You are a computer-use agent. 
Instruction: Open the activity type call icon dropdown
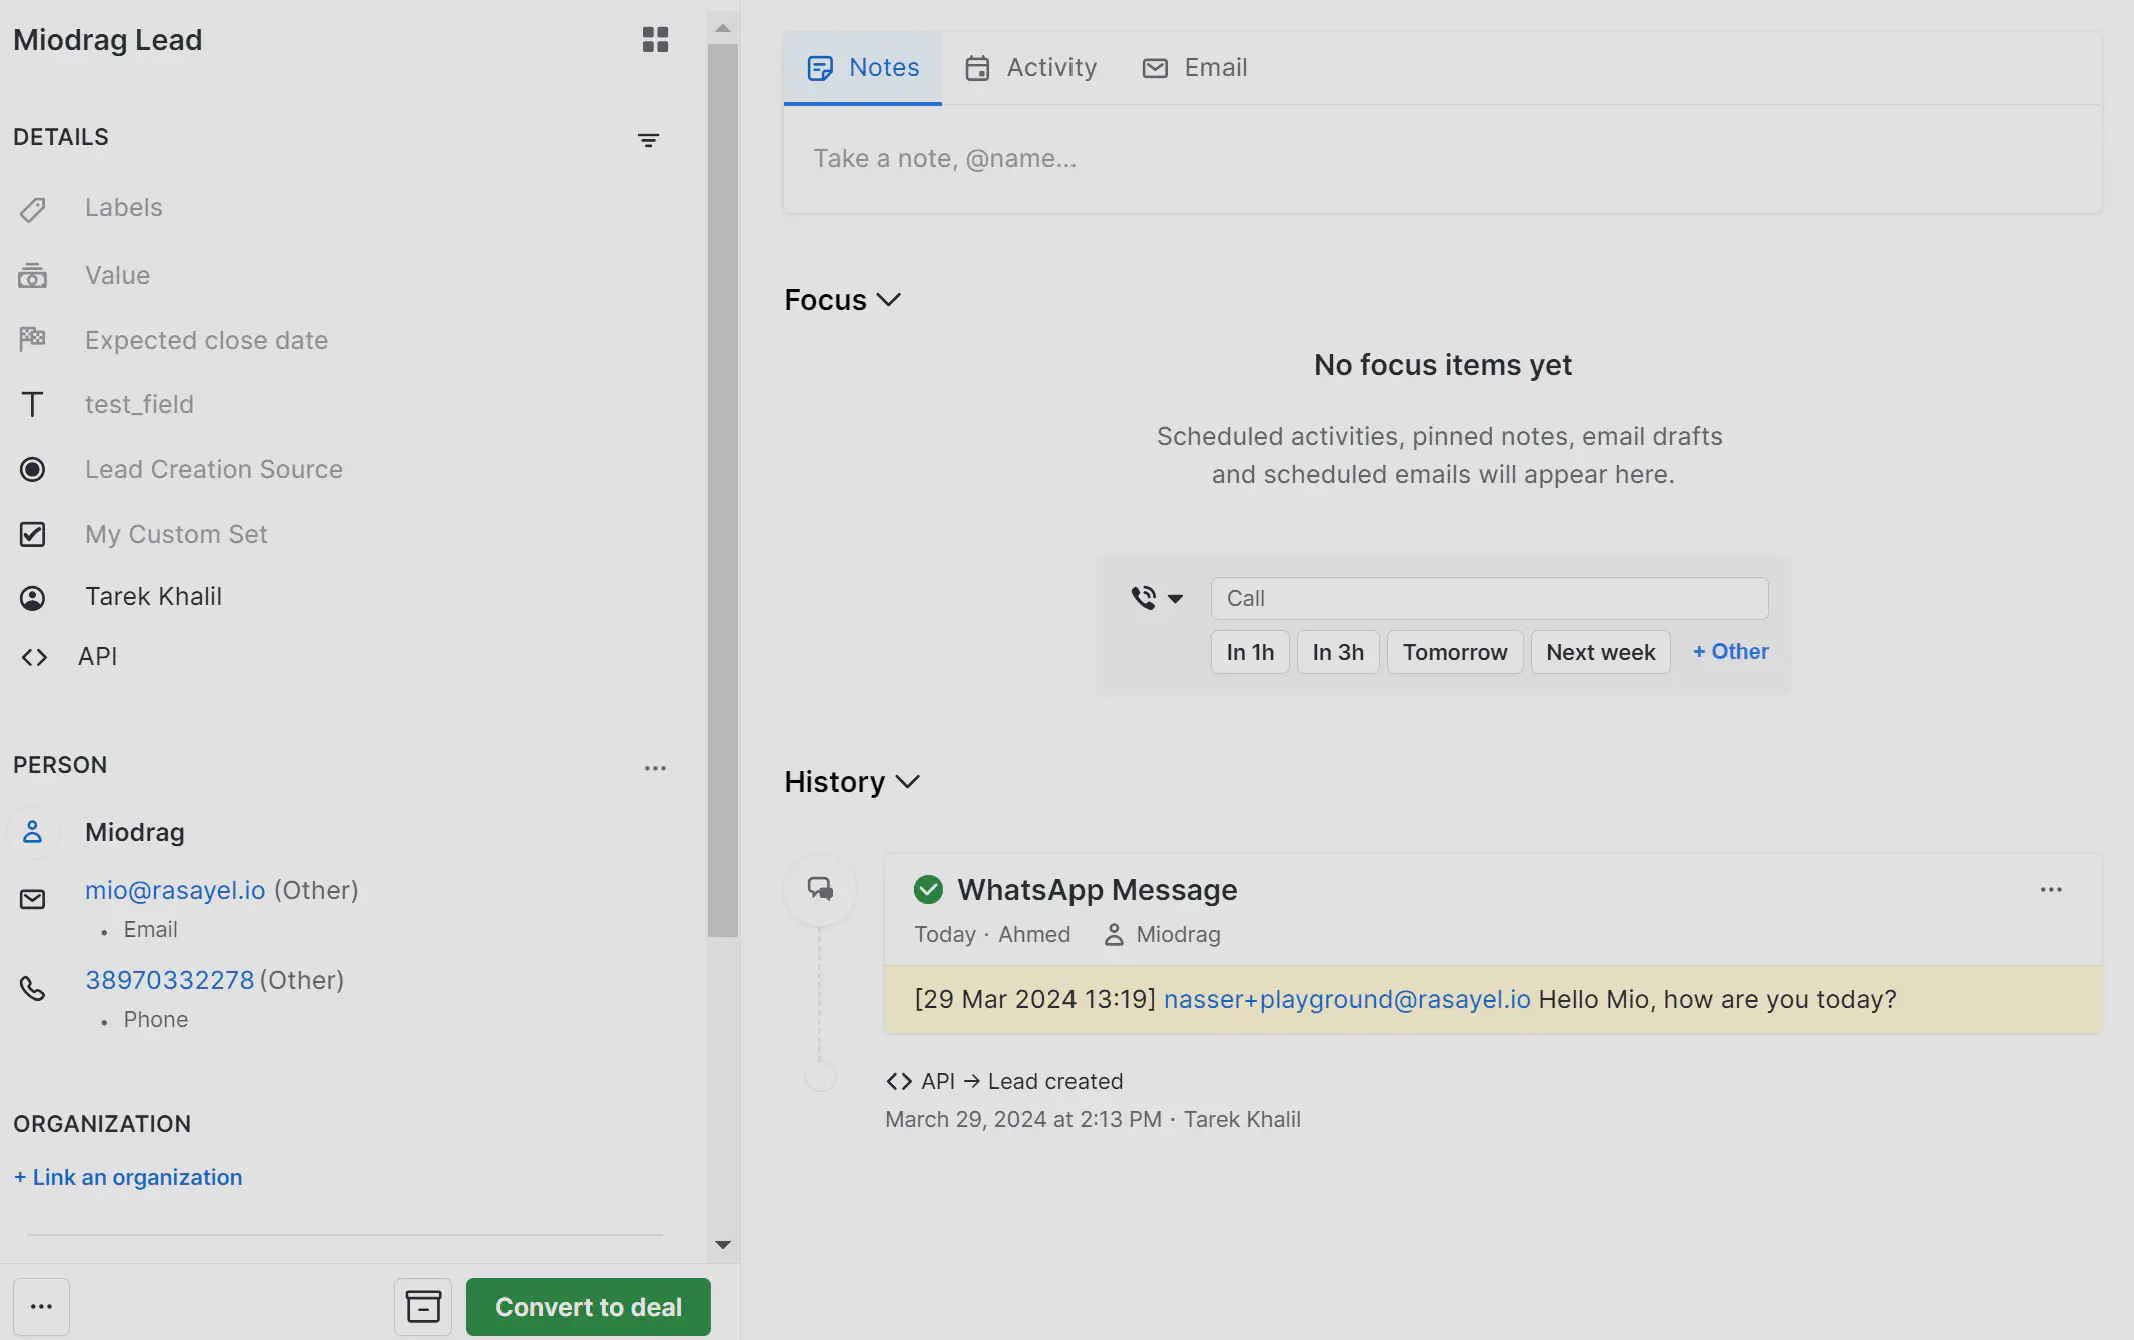pyautogui.click(x=1157, y=598)
